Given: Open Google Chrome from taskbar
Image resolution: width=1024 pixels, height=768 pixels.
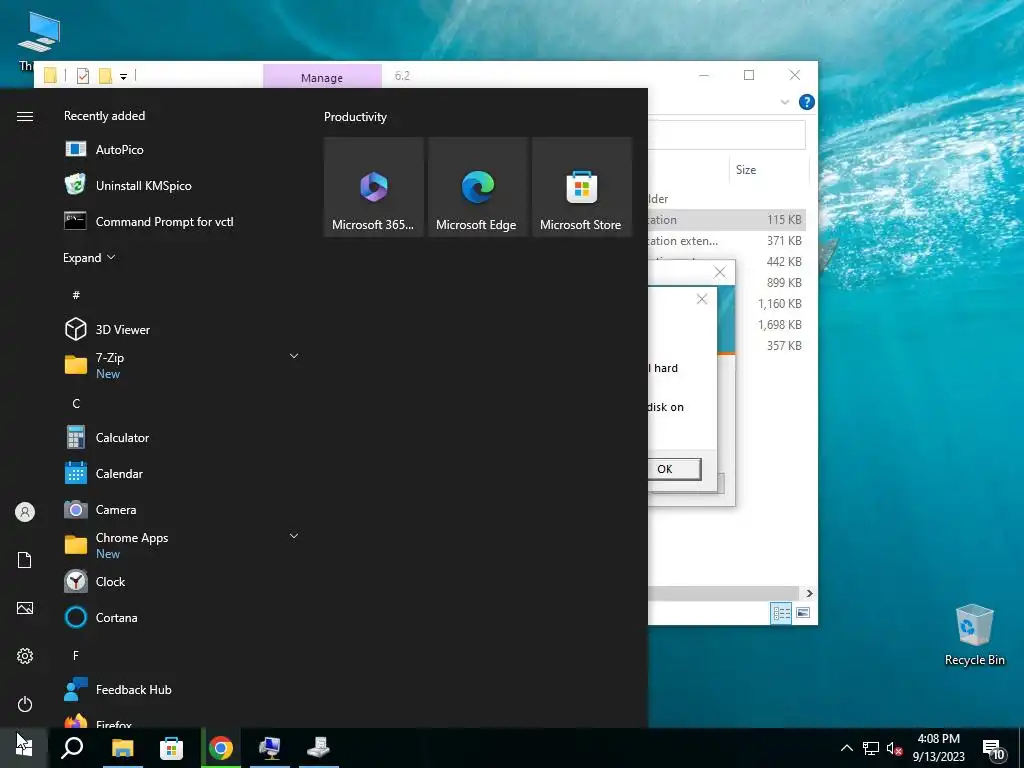Looking at the screenshot, I should click(221, 748).
